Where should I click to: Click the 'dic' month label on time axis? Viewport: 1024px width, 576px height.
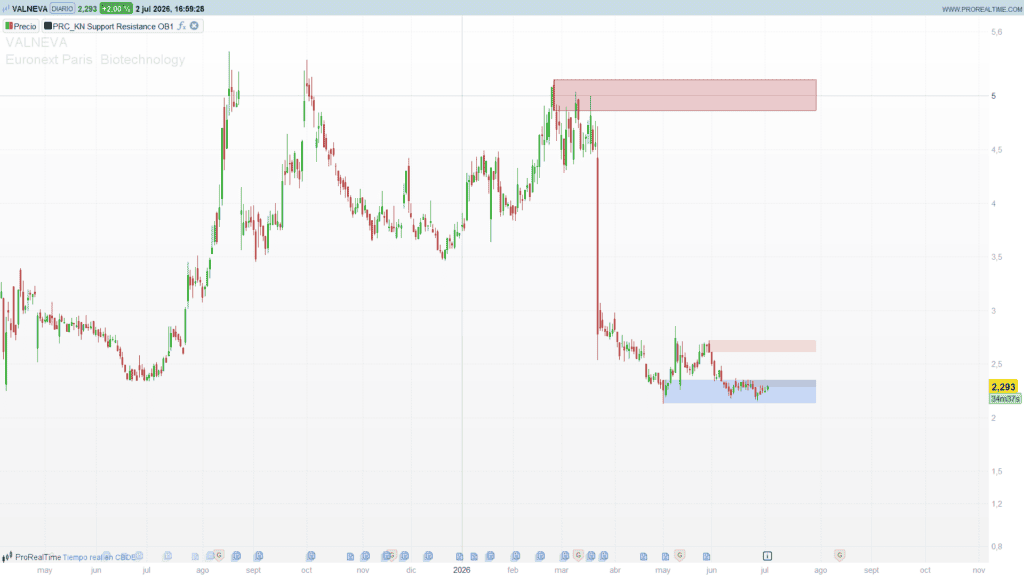[x=411, y=570]
